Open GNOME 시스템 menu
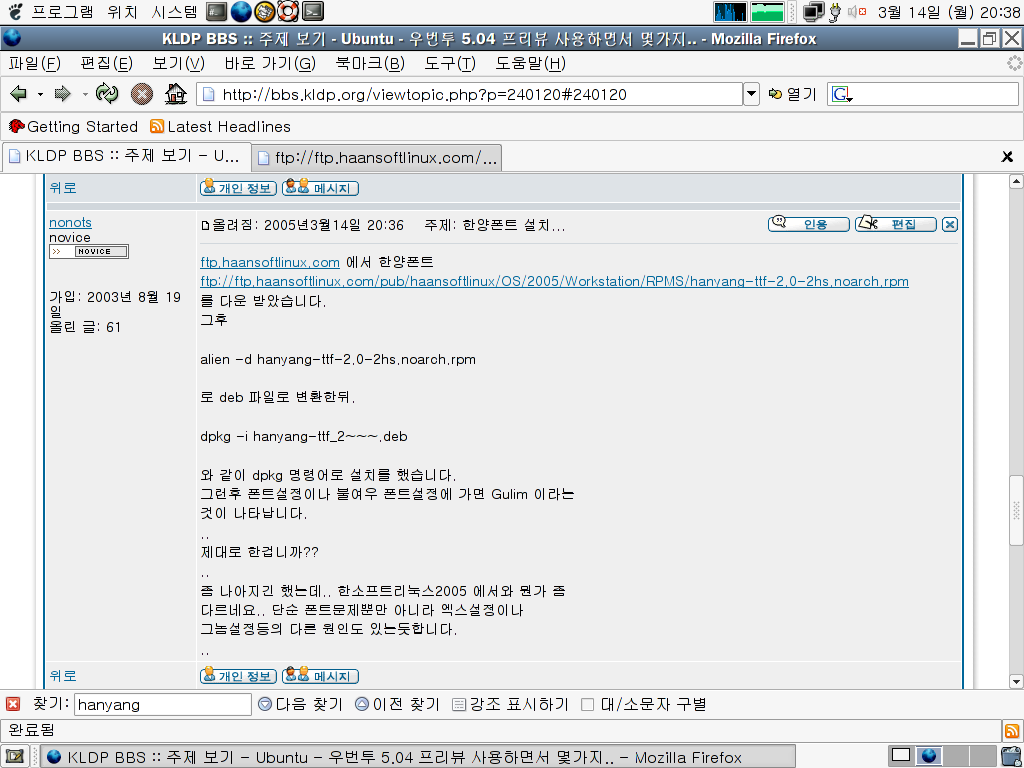The image size is (1024, 768). click(x=174, y=11)
